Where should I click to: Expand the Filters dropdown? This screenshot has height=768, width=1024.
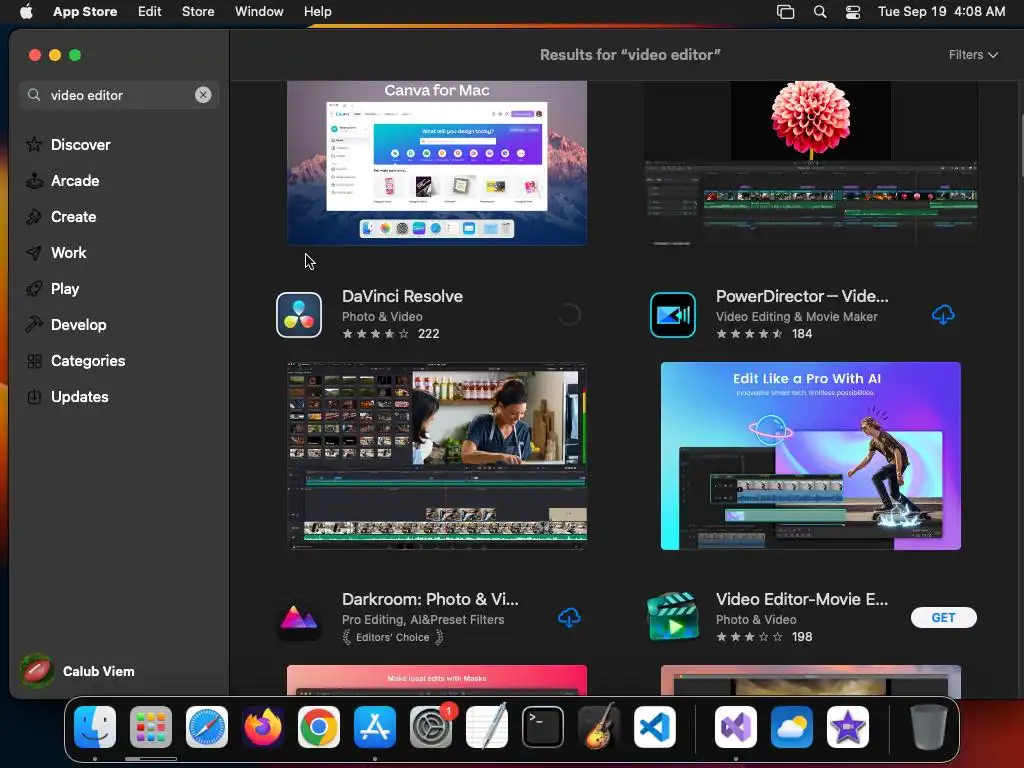pos(973,55)
